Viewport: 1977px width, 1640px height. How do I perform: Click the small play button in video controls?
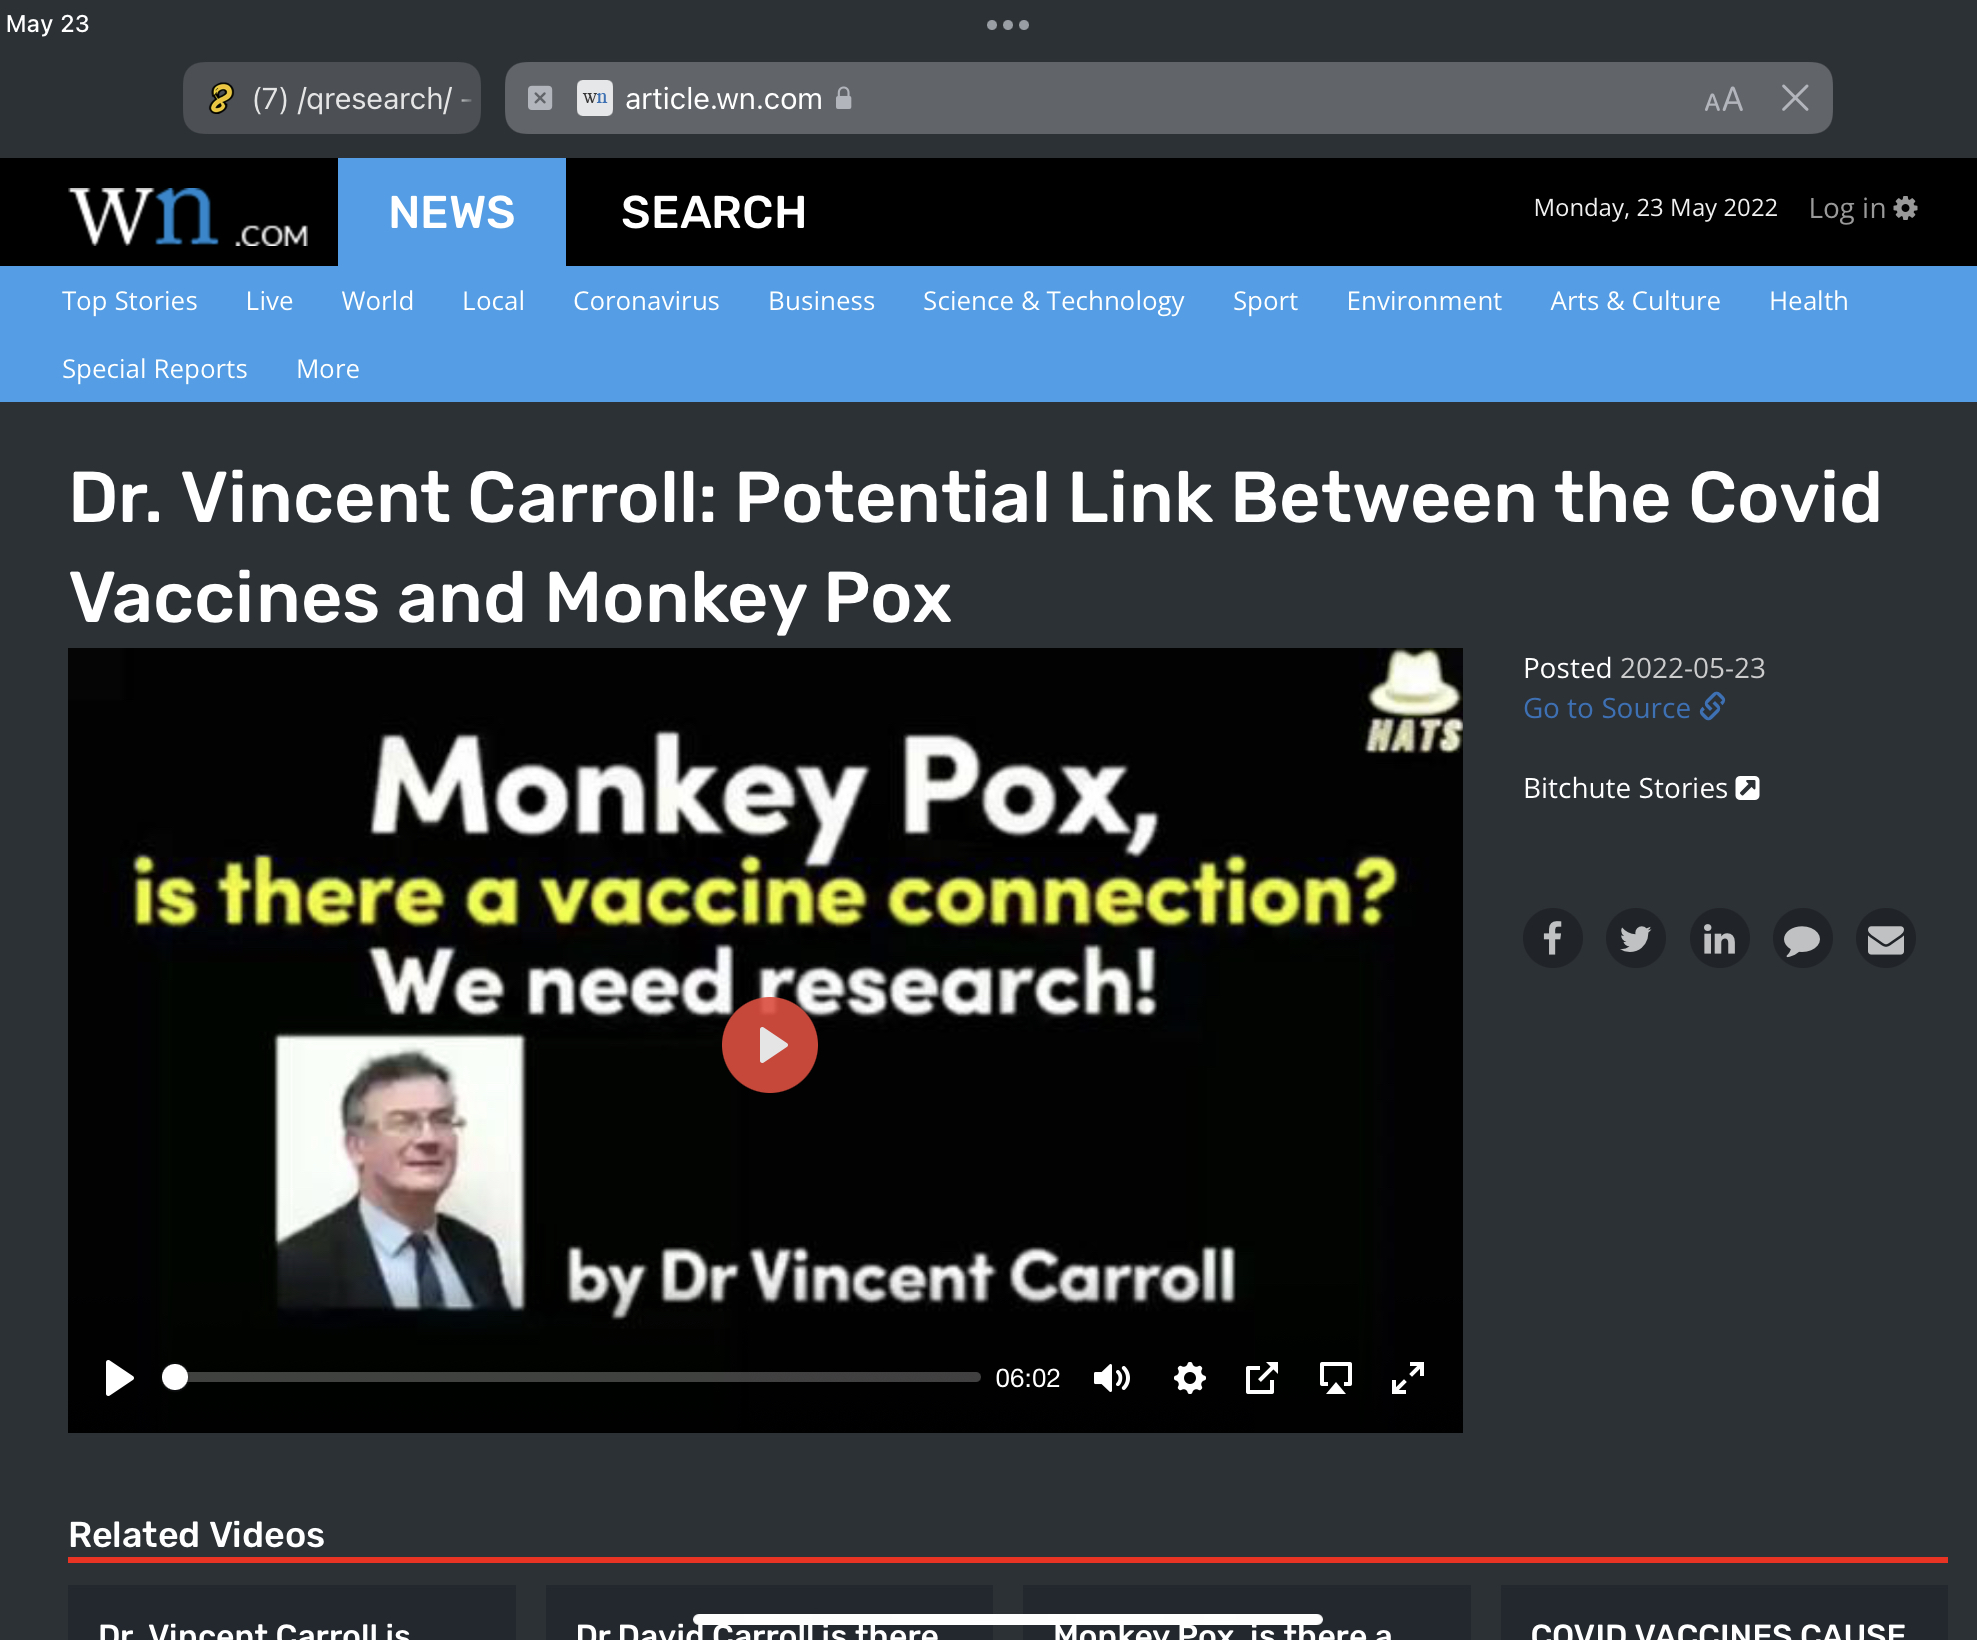point(119,1378)
